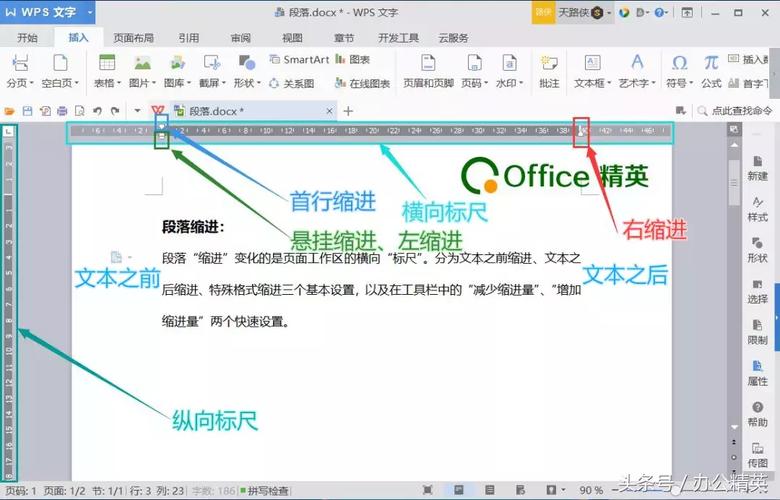The height and width of the screenshot is (500, 780).
Task: Save the document with the disk icon
Action: coord(27,111)
